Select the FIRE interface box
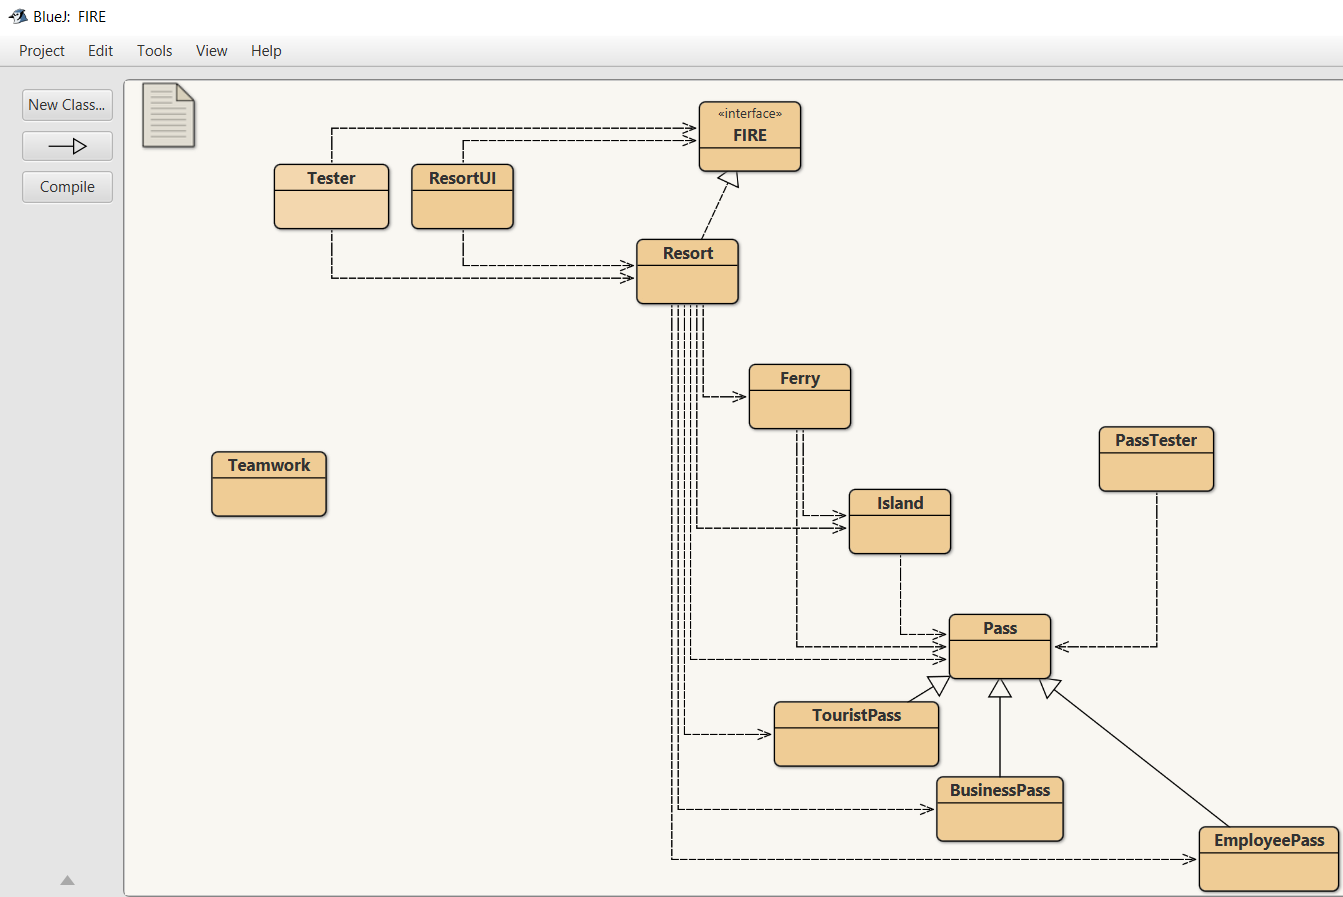 pos(750,136)
